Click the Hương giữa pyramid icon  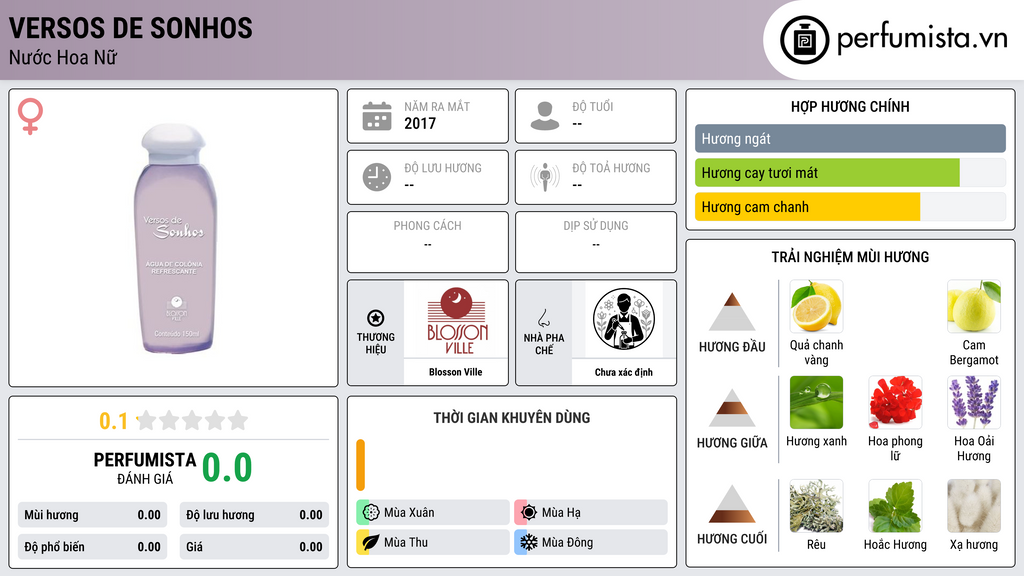click(x=732, y=408)
